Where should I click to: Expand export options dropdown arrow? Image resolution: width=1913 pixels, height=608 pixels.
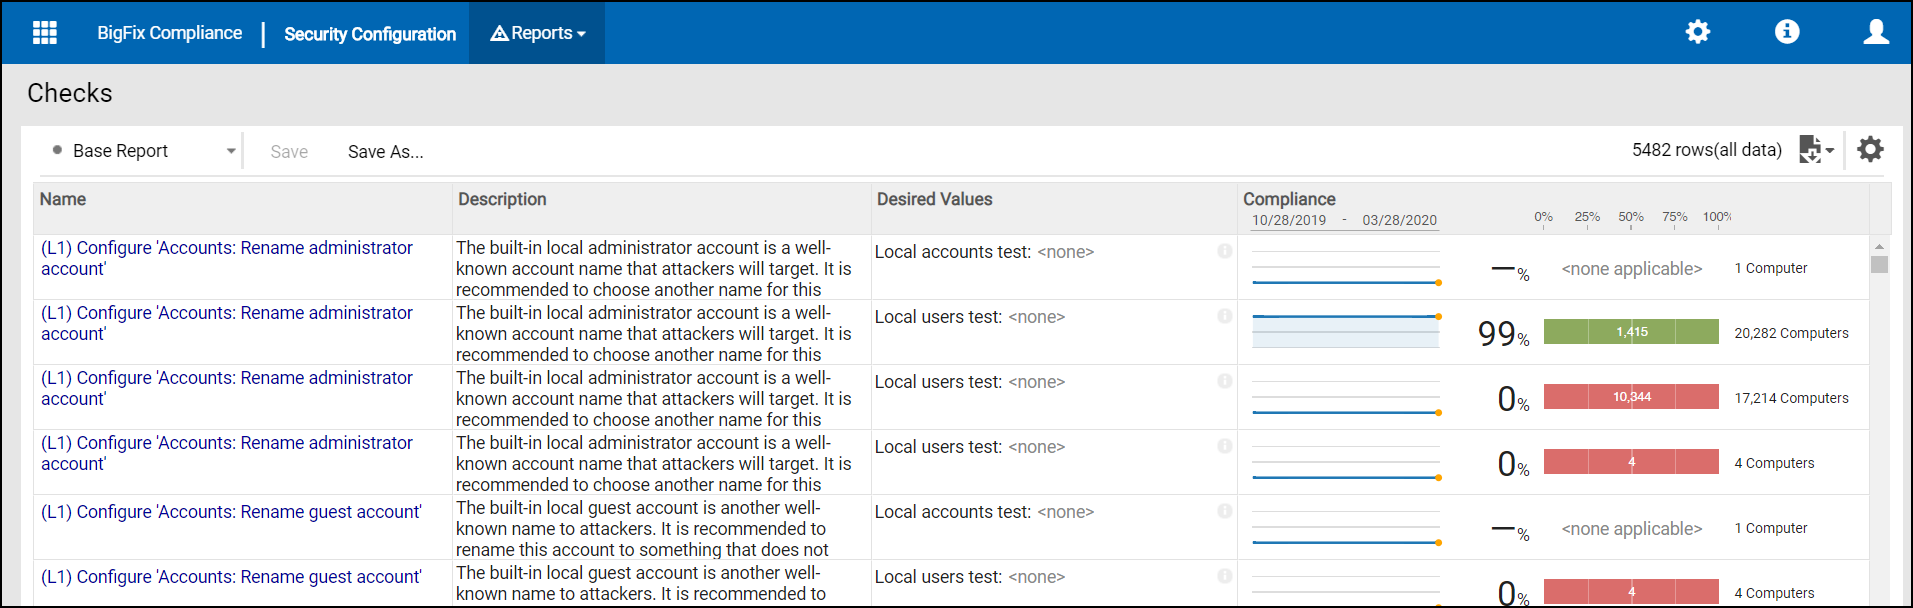(x=1830, y=151)
